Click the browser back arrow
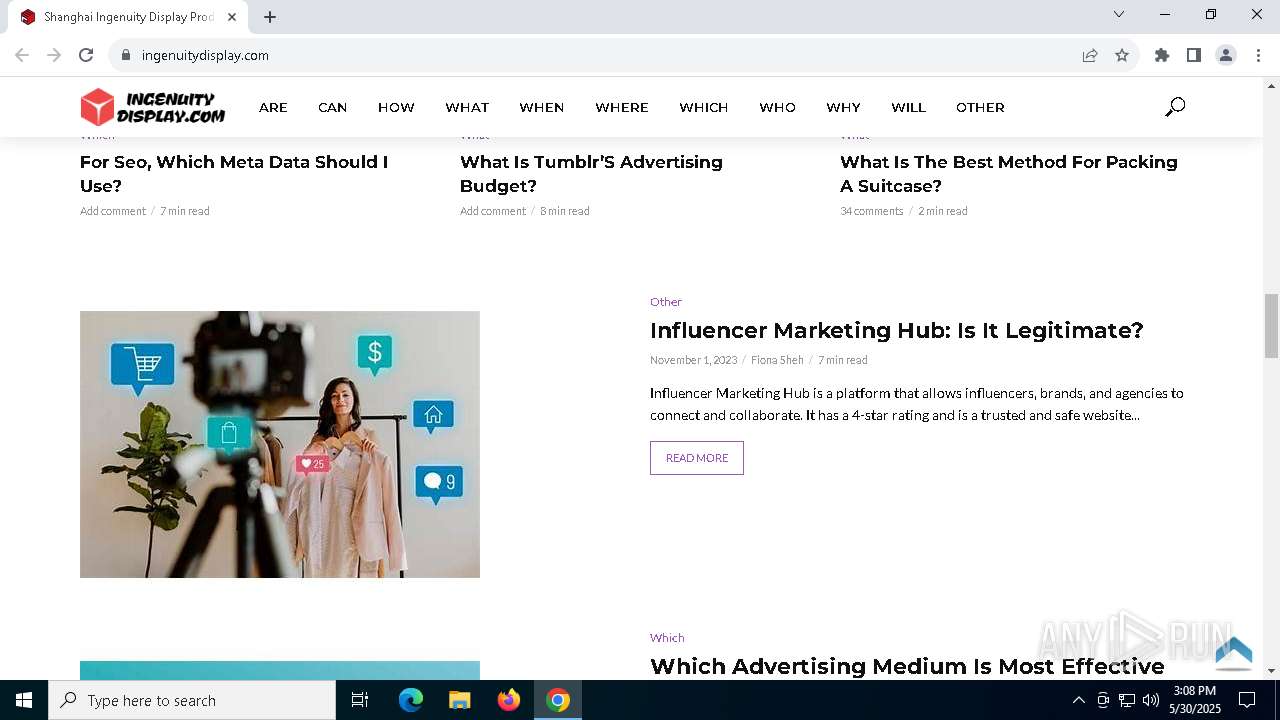Viewport: 1280px width, 720px height. point(22,55)
